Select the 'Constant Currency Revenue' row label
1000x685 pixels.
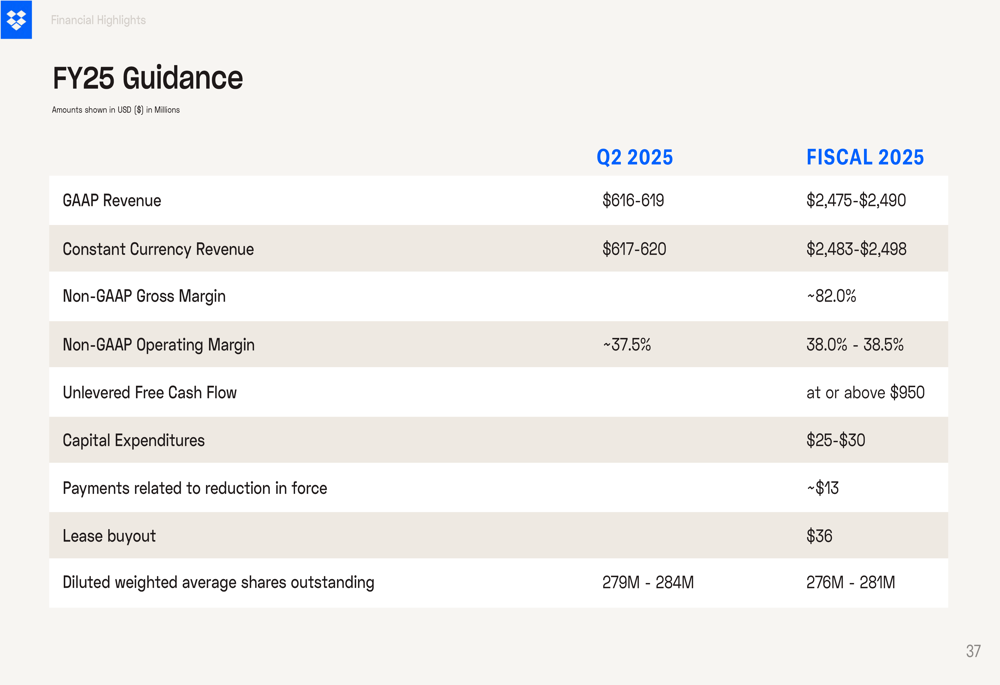click(158, 249)
